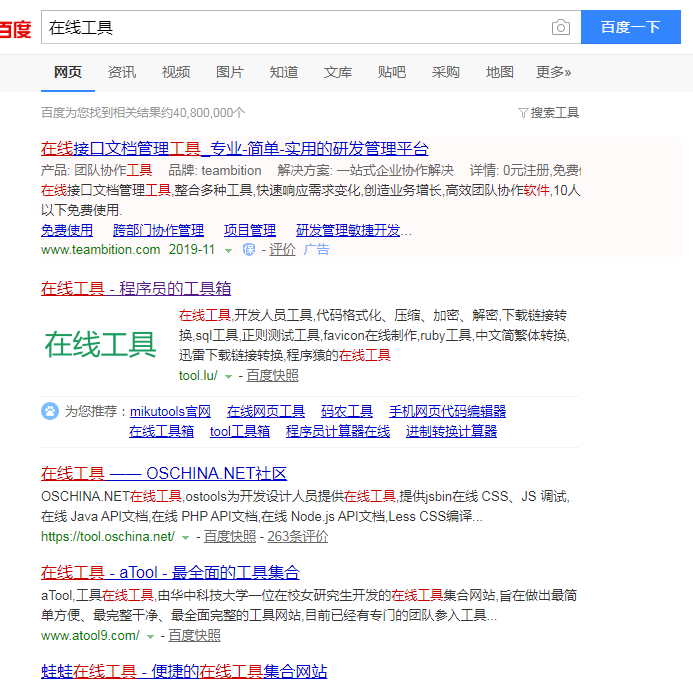Open recommended link 码农工具
Screen dimensions: 693x689
[347, 411]
